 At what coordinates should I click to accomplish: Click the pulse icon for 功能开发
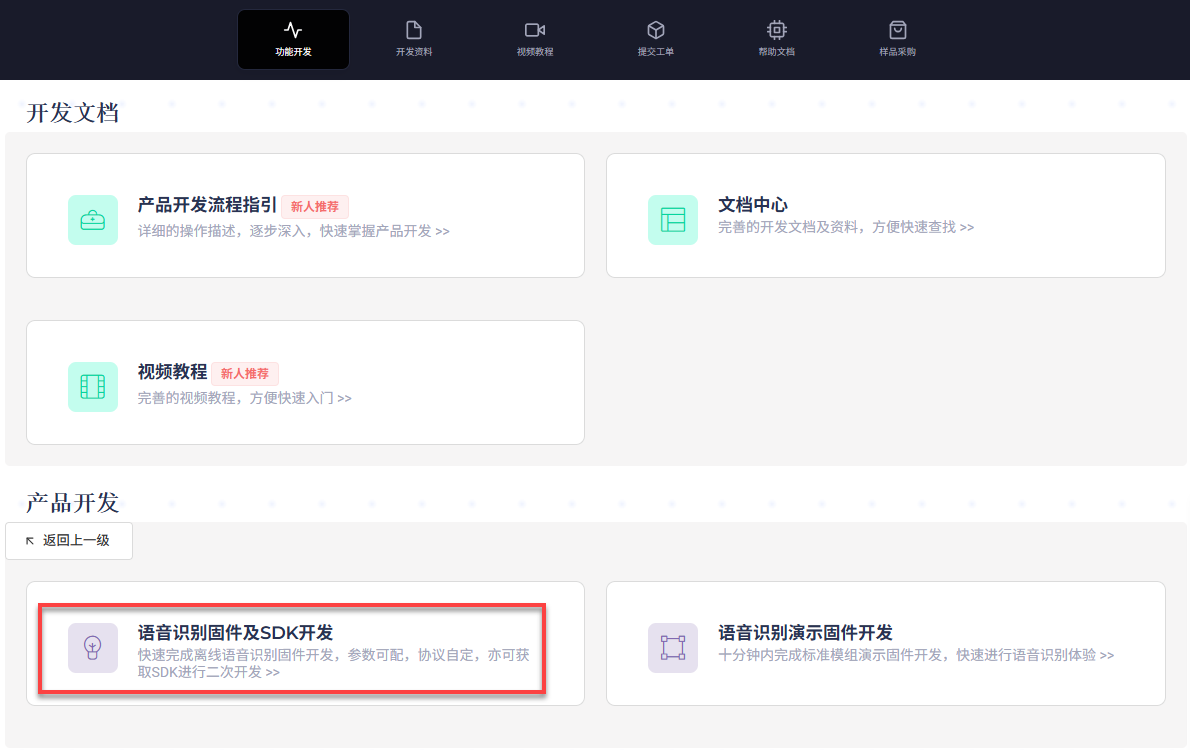coord(293,30)
